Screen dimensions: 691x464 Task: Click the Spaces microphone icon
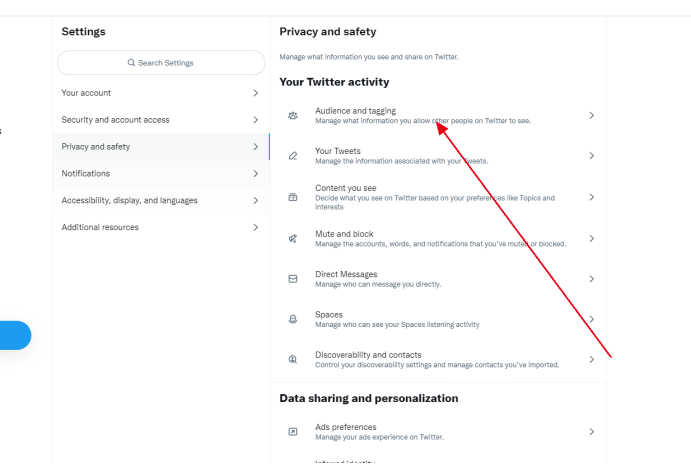(x=293, y=319)
